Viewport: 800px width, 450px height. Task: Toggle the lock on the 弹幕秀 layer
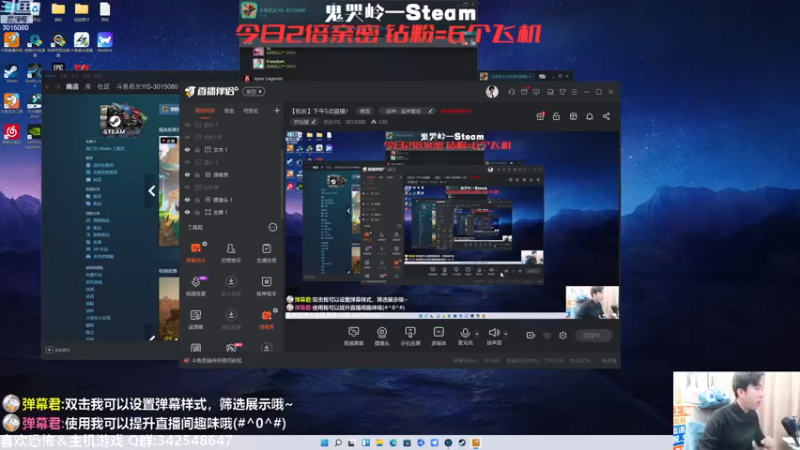click(x=197, y=175)
